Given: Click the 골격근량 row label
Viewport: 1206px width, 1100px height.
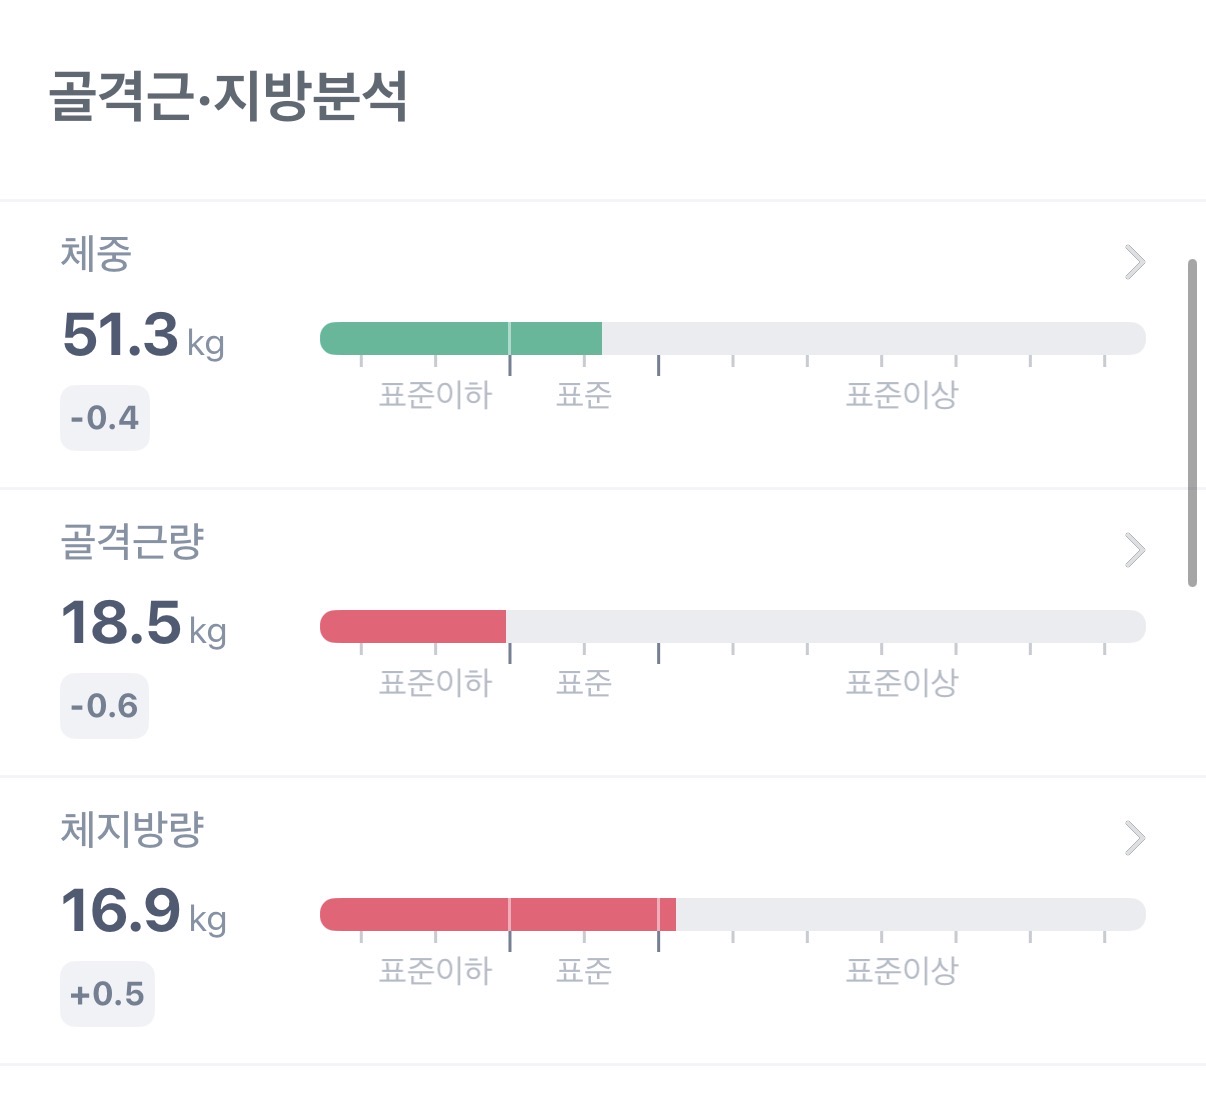Looking at the screenshot, I should pos(132,542).
